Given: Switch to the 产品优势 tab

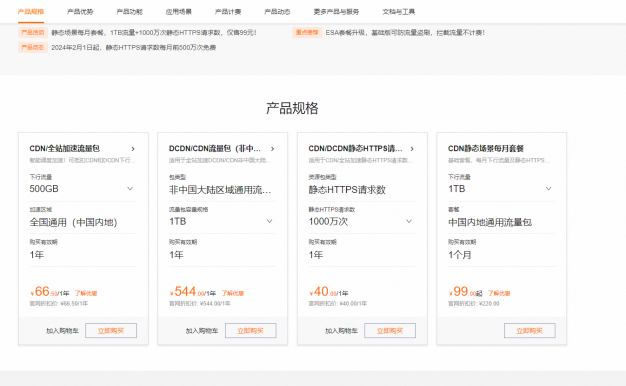Looking at the screenshot, I should 80,12.
